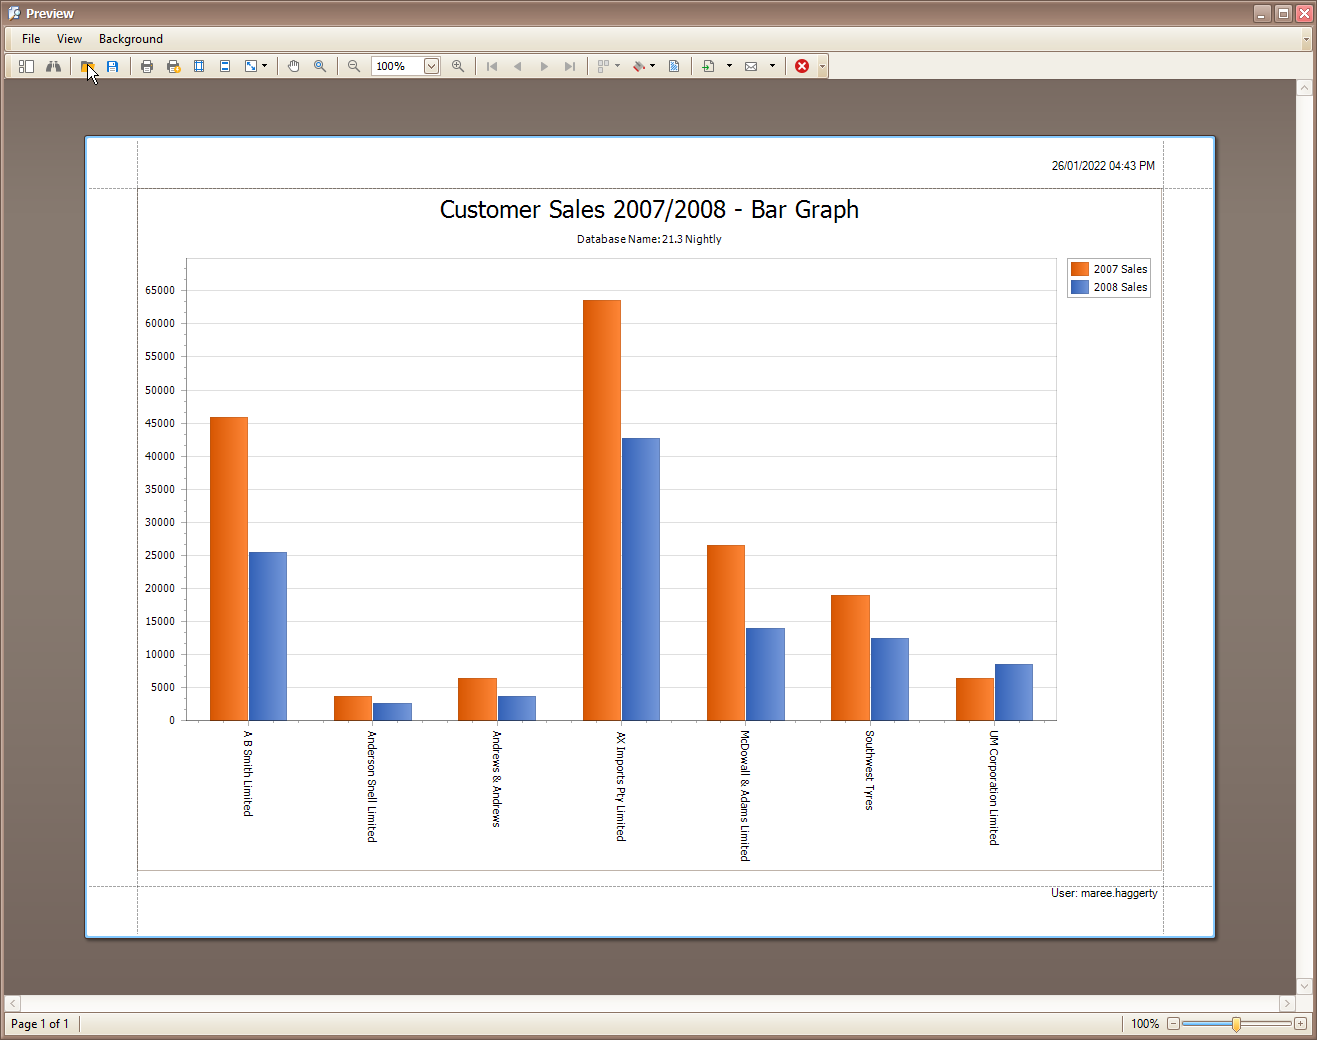Screen dimensions: 1317x1040
Task: Click the AX Imports Pty Limited orange bar
Action: [x=602, y=510]
